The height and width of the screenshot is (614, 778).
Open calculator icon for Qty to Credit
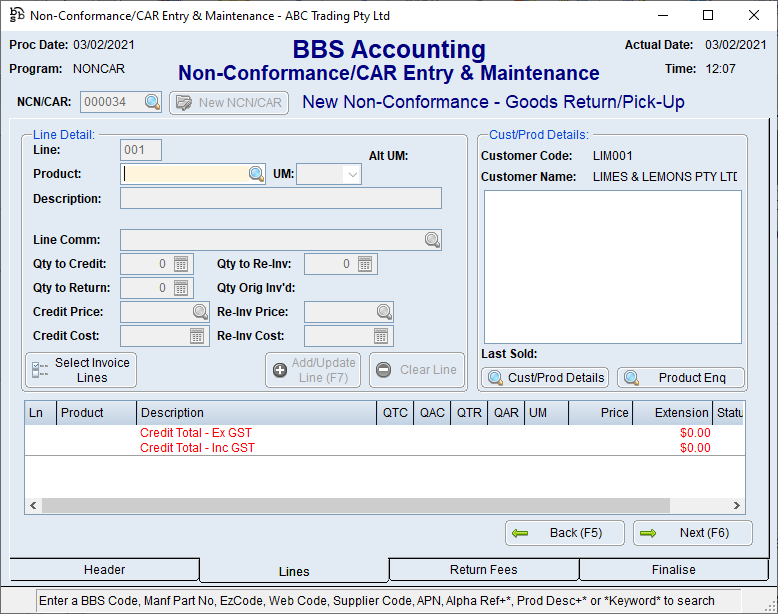(x=181, y=264)
